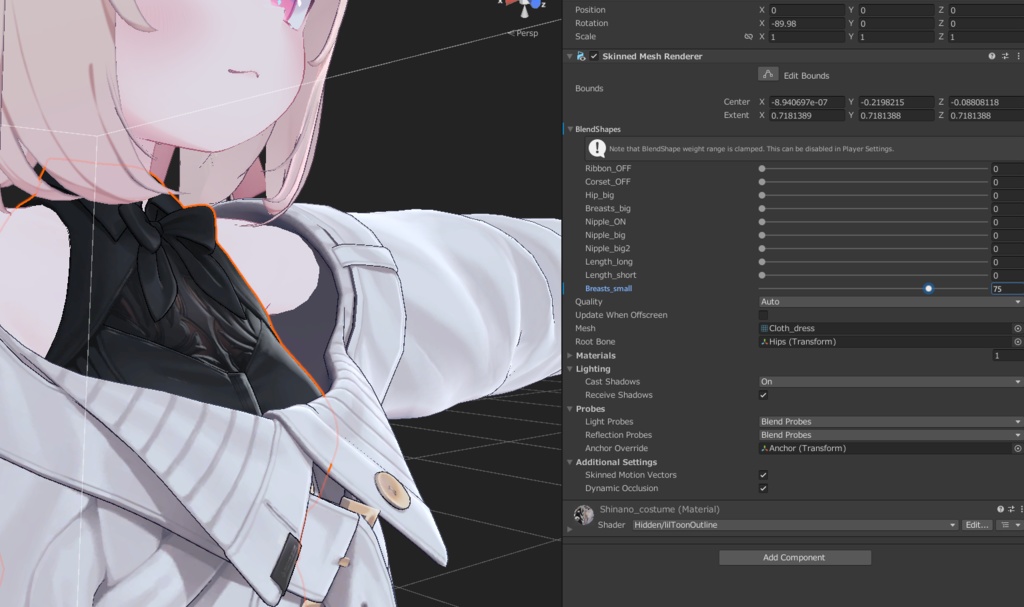This screenshot has height=607, width=1024.
Task: Click the Position X input field
Action: (807, 10)
